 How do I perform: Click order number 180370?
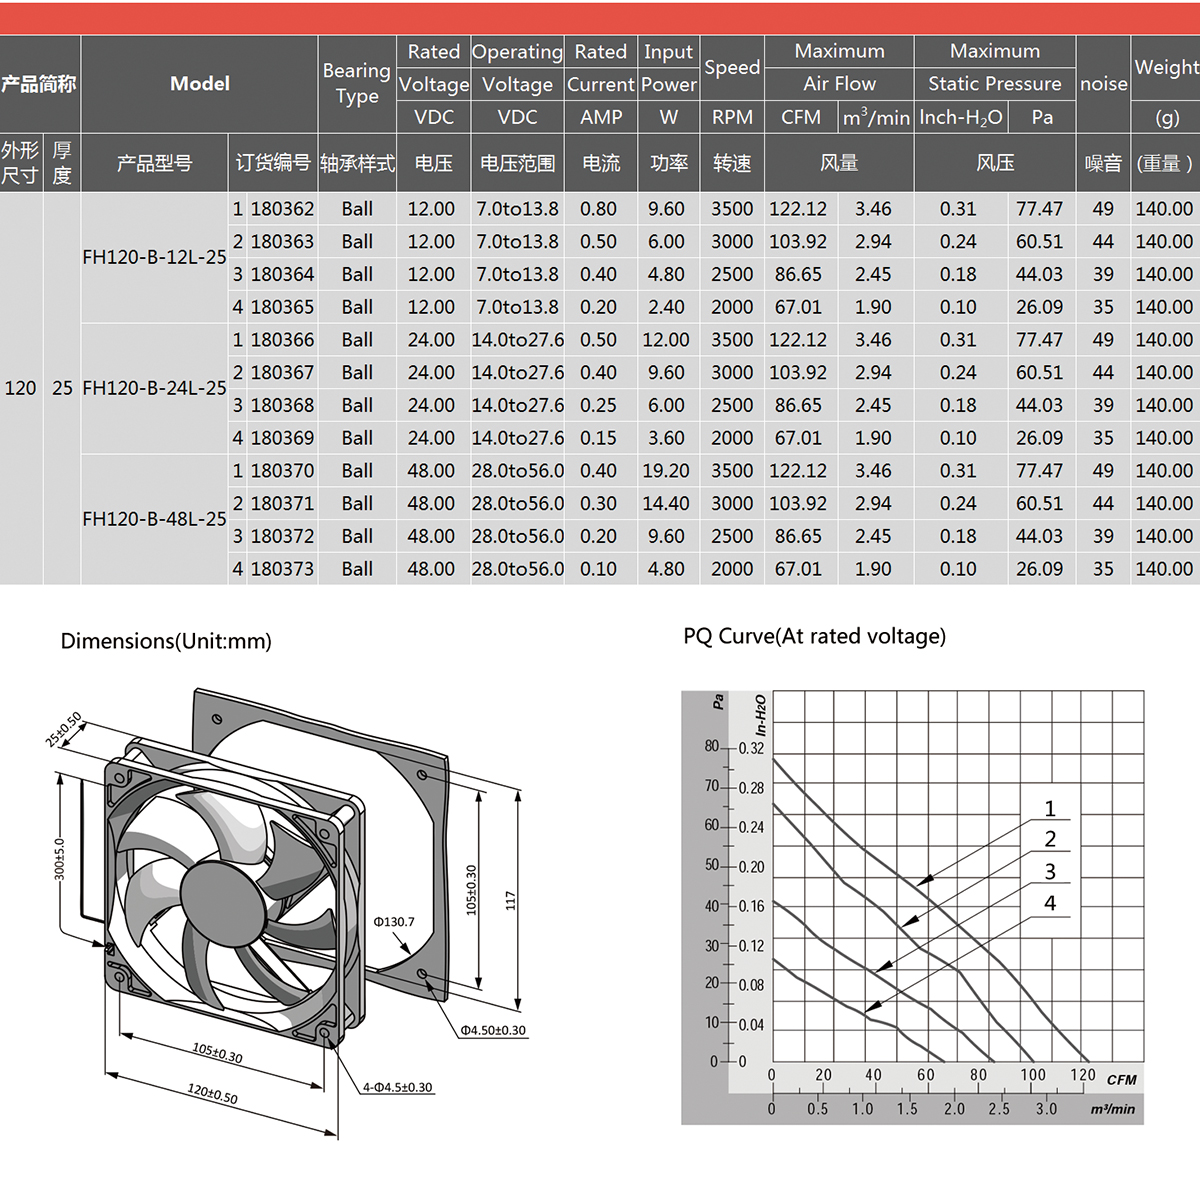[282, 471]
